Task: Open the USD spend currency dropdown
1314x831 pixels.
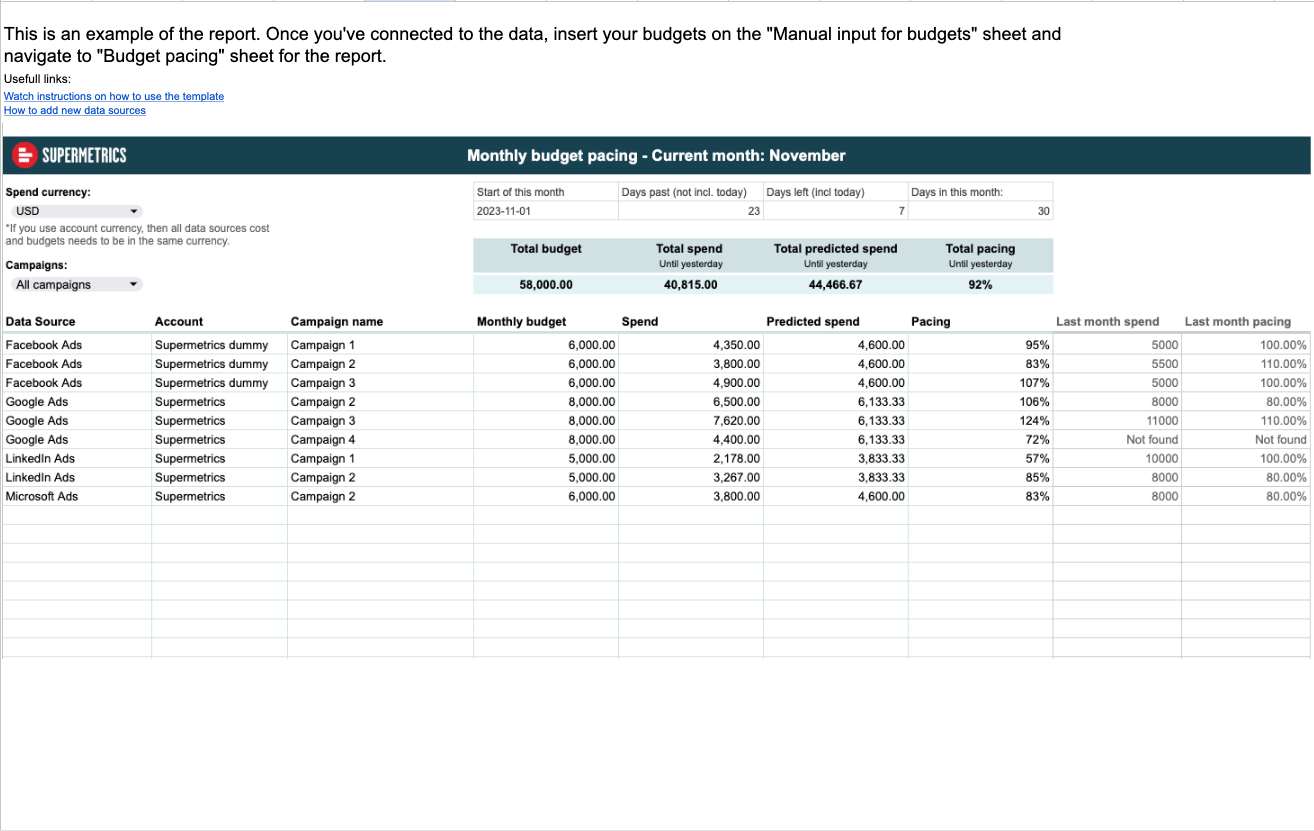Action: pos(76,211)
